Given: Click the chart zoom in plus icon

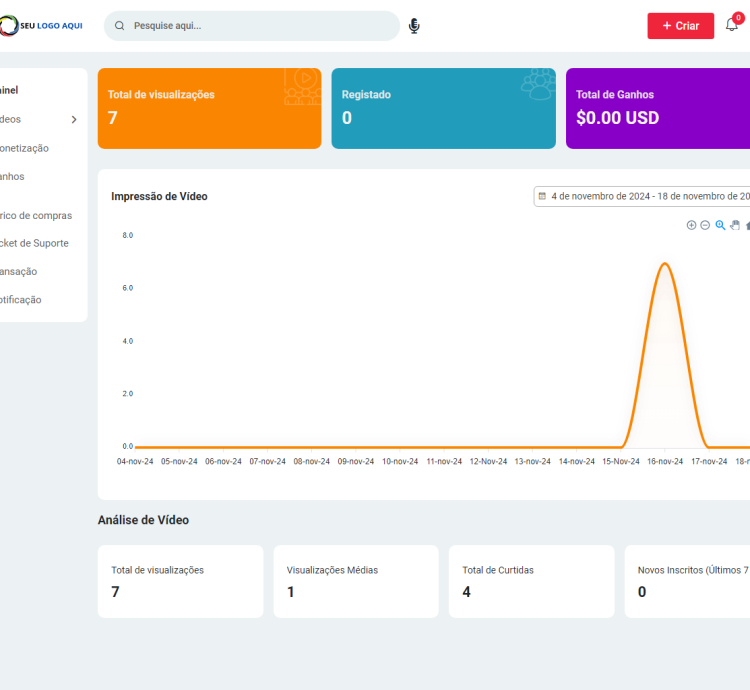Looking at the screenshot, I should pos(691,225).
